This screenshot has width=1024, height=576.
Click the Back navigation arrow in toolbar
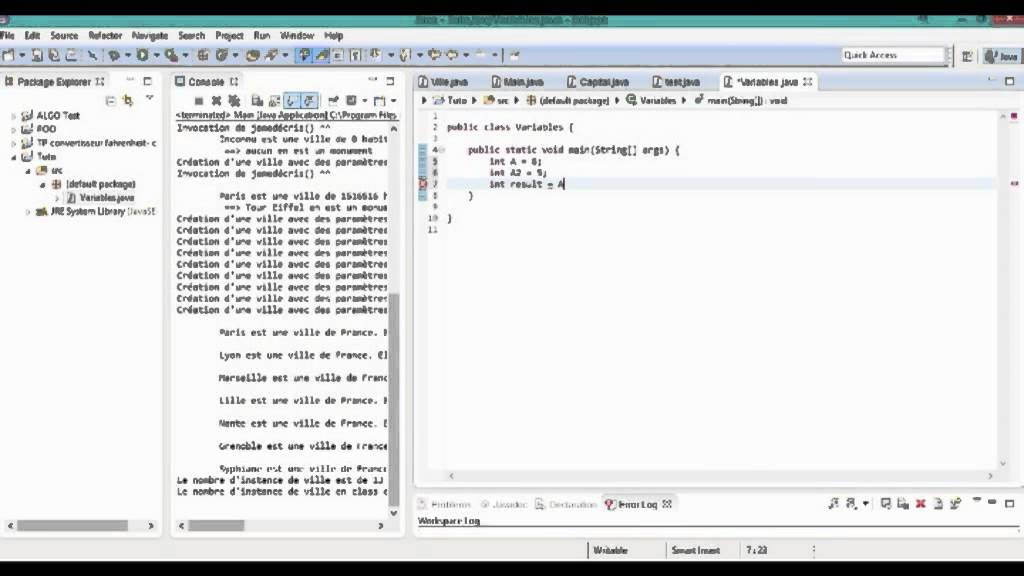pyautogui.click(x=434, y=56)
